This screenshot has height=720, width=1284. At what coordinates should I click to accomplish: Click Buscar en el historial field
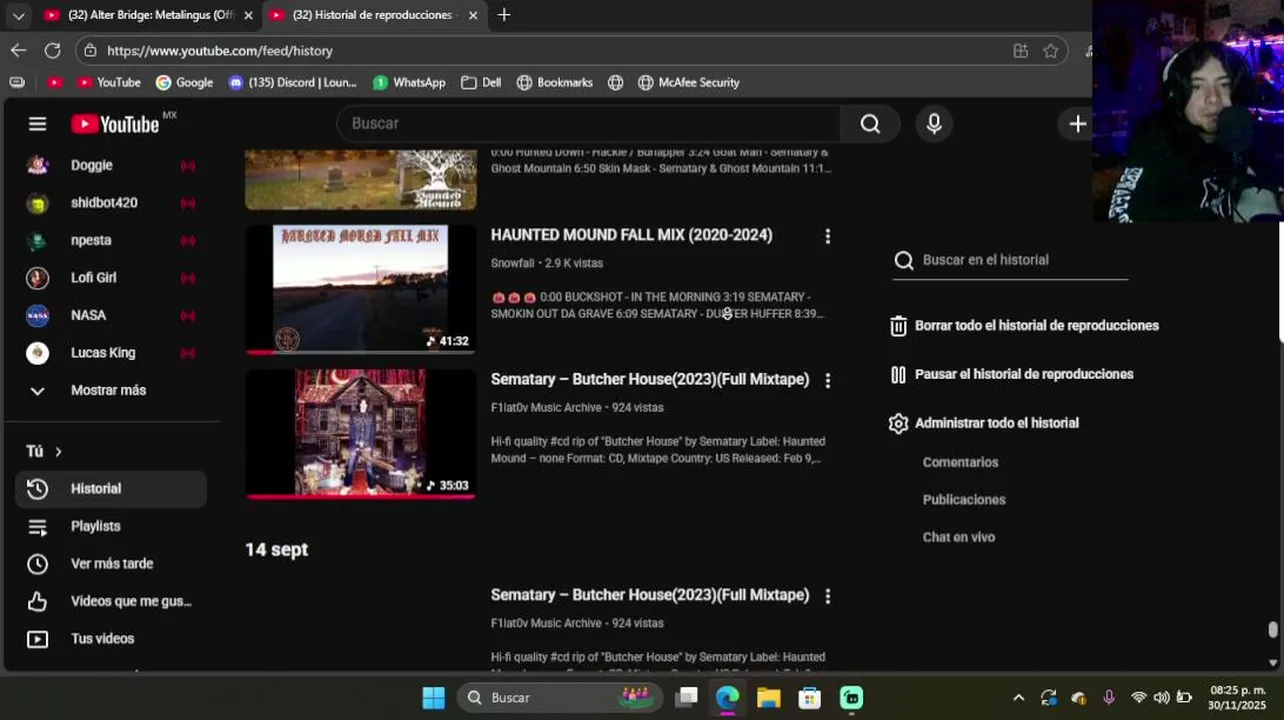pos(1010,260)
